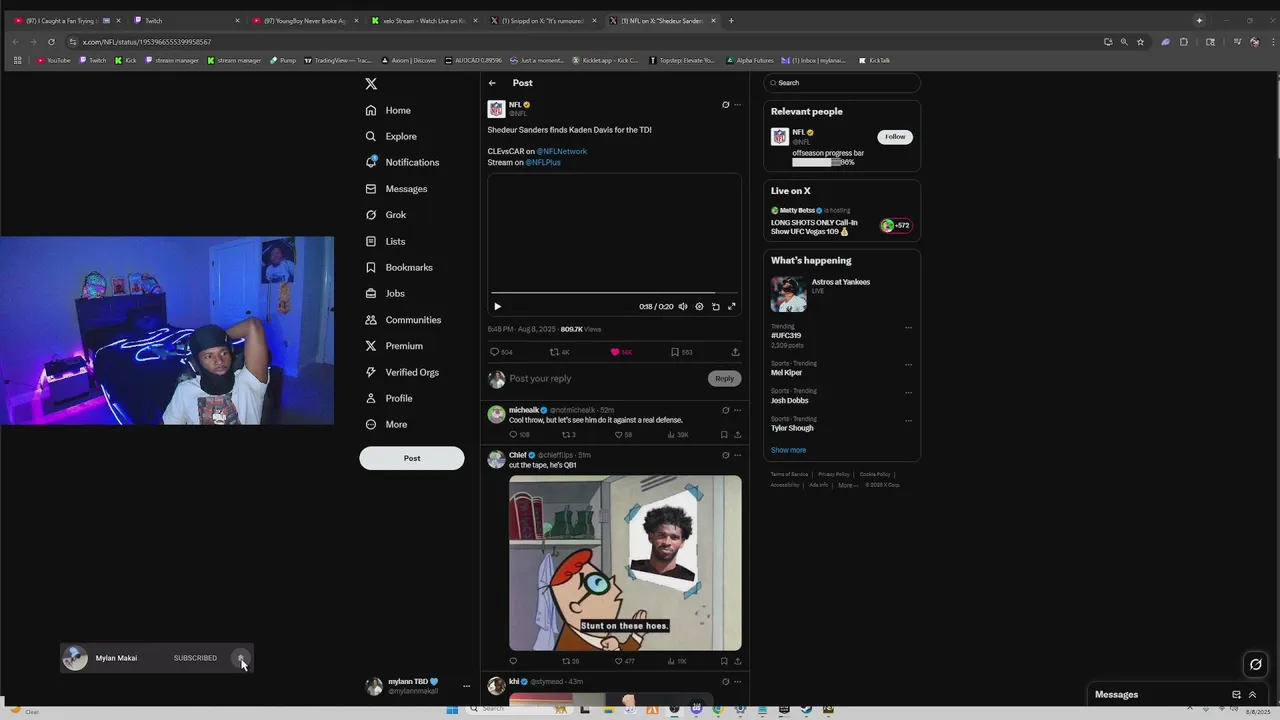Image resolution: width=1280 pixels, height=720 pixels.
Task: Repost the NFL post (4K)
Action: pos(560,352)
